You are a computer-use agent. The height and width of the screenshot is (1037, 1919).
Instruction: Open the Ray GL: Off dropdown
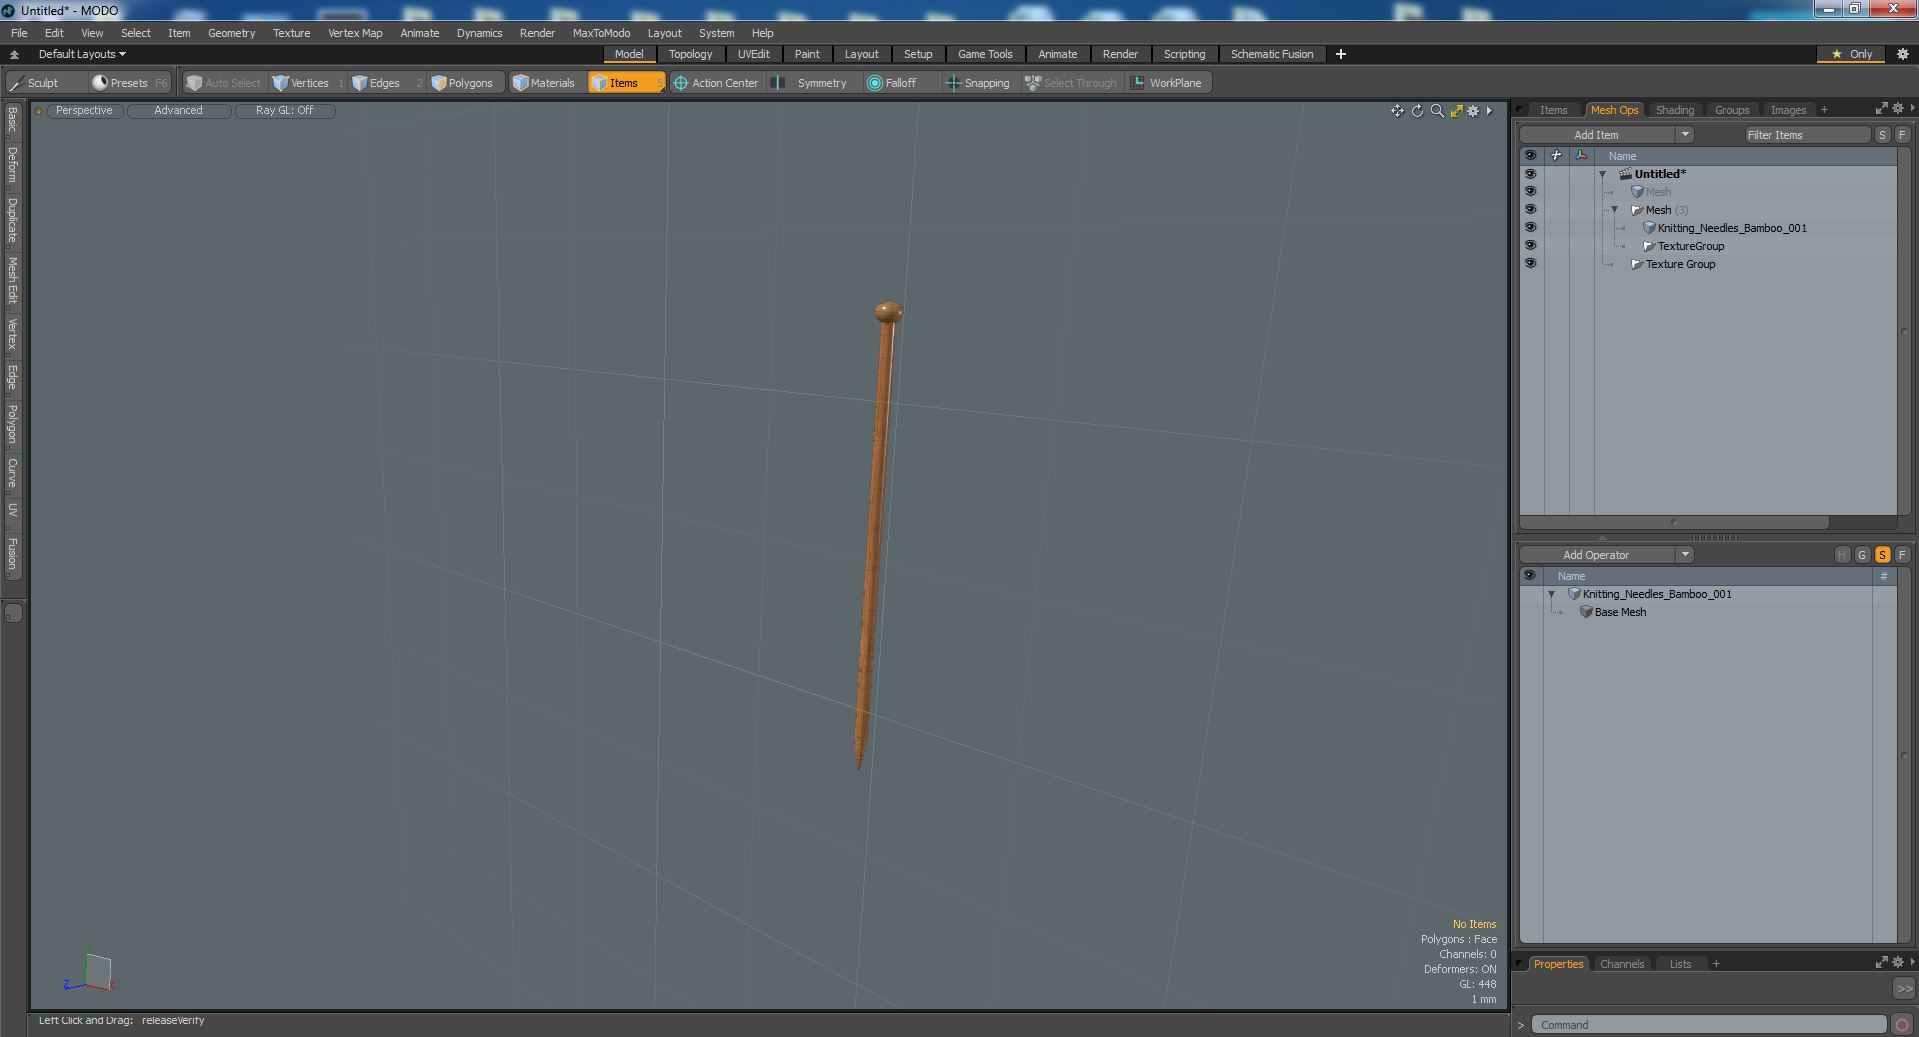284,111
